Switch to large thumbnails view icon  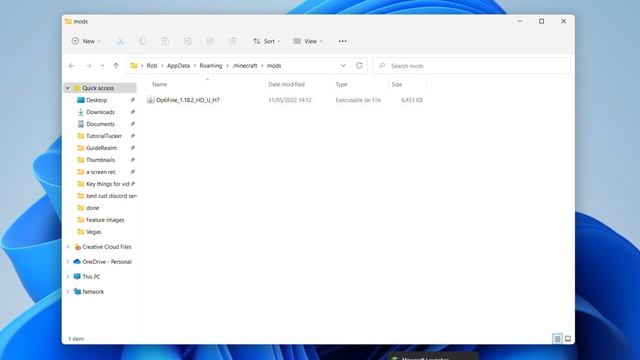pyautogui.click(x=568, y=339)
